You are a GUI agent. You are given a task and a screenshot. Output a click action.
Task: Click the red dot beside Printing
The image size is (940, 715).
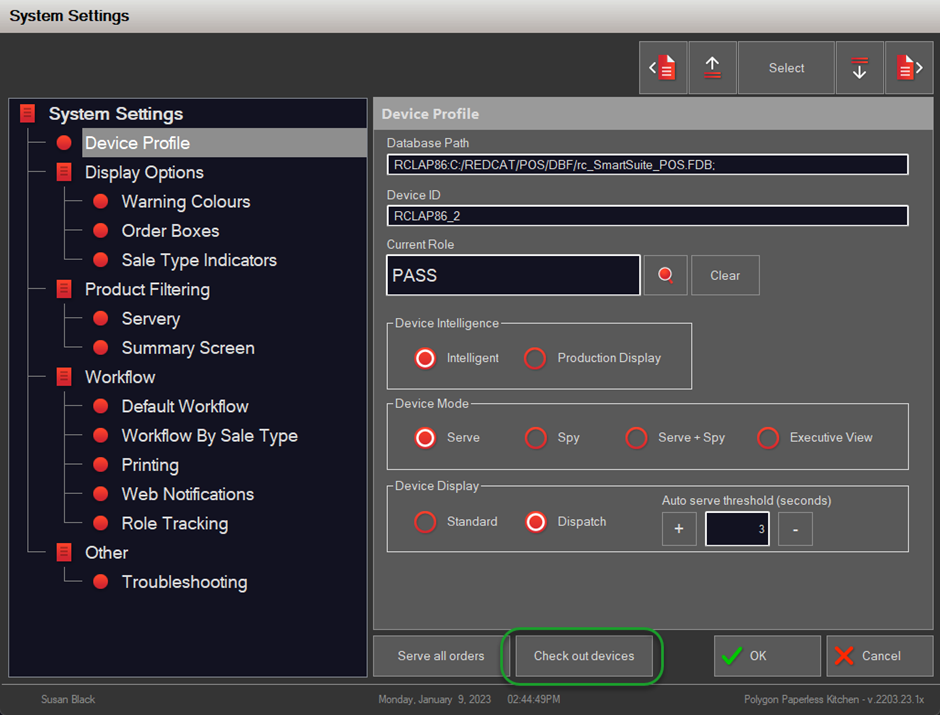(x=101, y=464)
